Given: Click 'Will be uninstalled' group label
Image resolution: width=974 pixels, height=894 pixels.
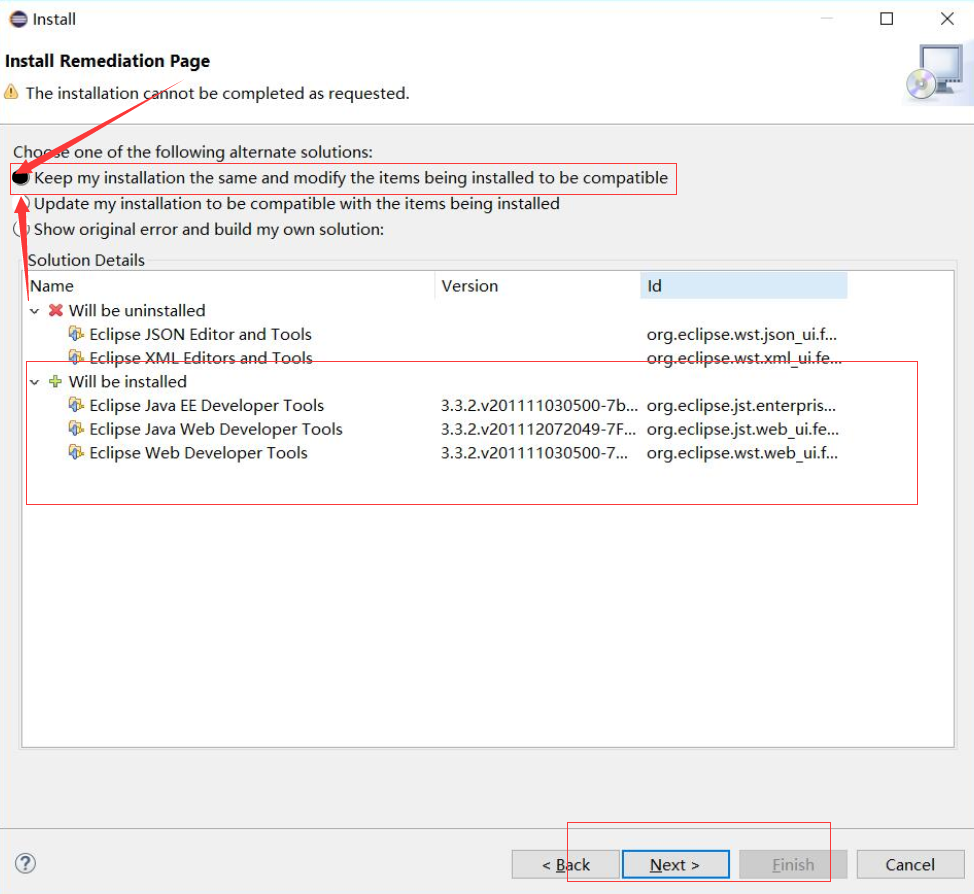Looking at the screenshot, I should [x=137, y=310].
